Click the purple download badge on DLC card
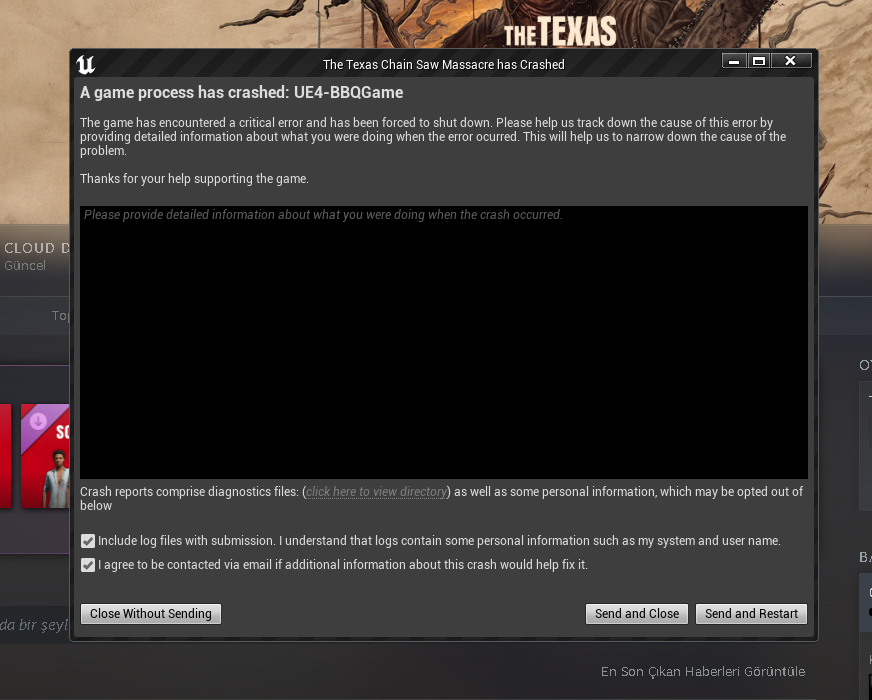This screenshot has height=700, width=872. click(38, 422)
